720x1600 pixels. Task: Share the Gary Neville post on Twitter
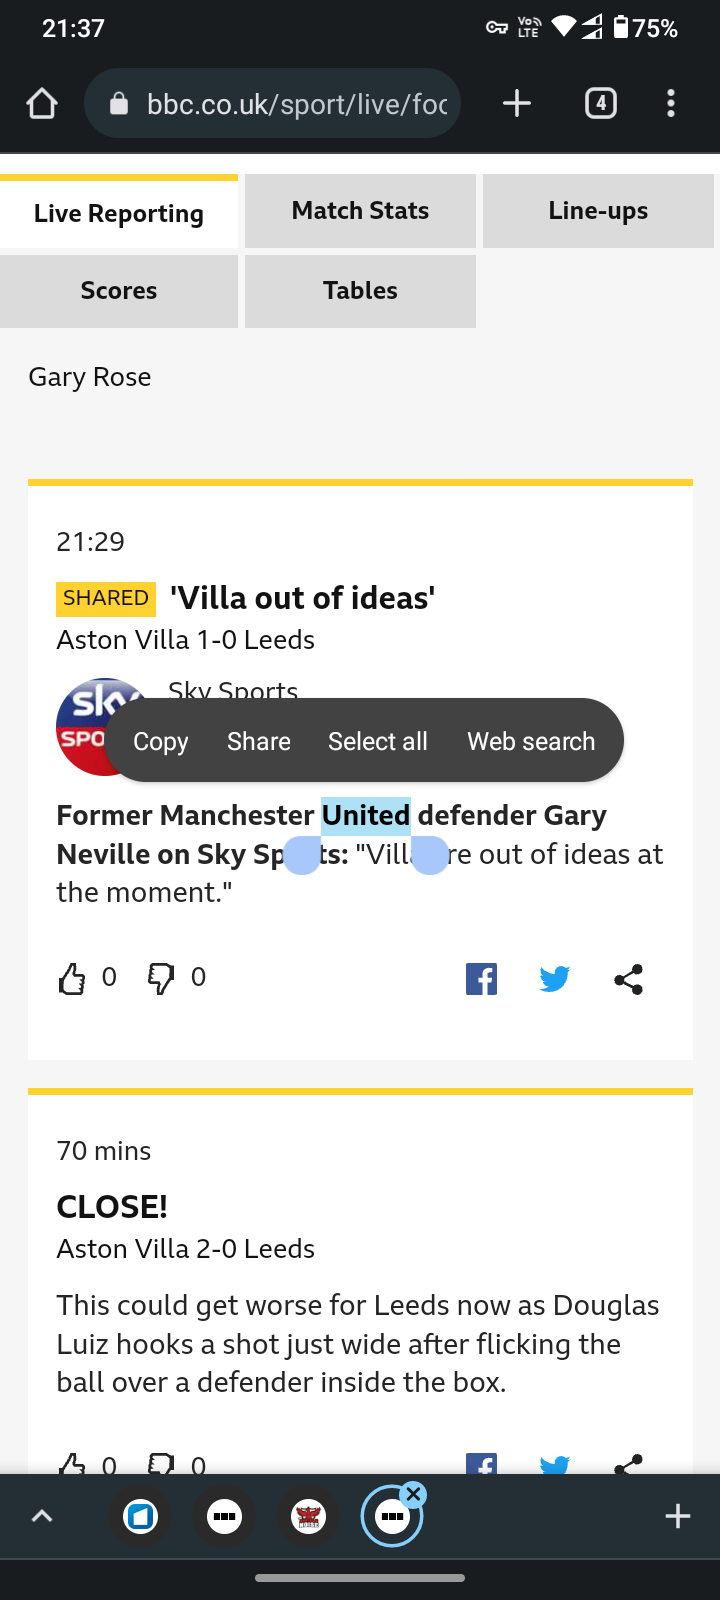(554, 979)
